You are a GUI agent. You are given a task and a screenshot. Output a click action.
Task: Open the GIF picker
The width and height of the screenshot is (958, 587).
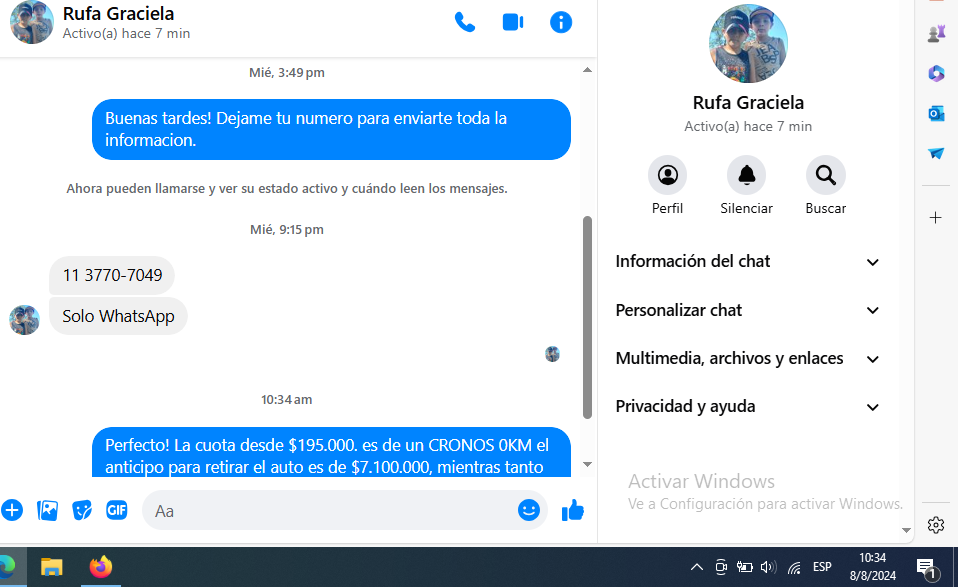(117, 510)
